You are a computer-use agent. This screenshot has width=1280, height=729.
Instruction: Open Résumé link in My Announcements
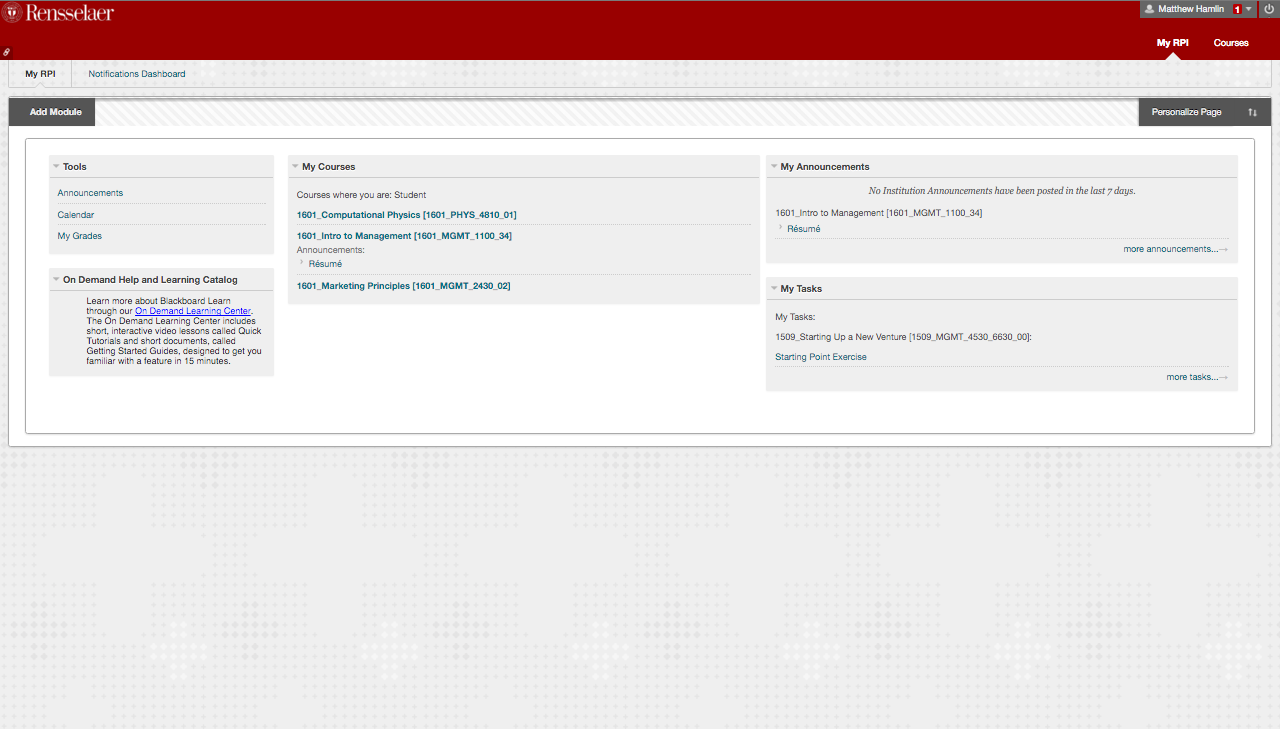point(804,229)
